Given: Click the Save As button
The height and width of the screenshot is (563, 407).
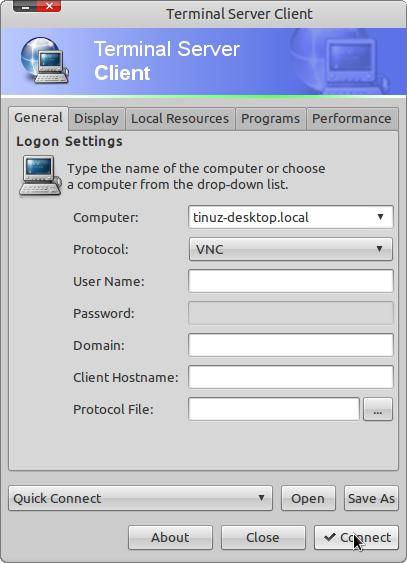Looking at the screenshot, I should (x=371, y=498).
